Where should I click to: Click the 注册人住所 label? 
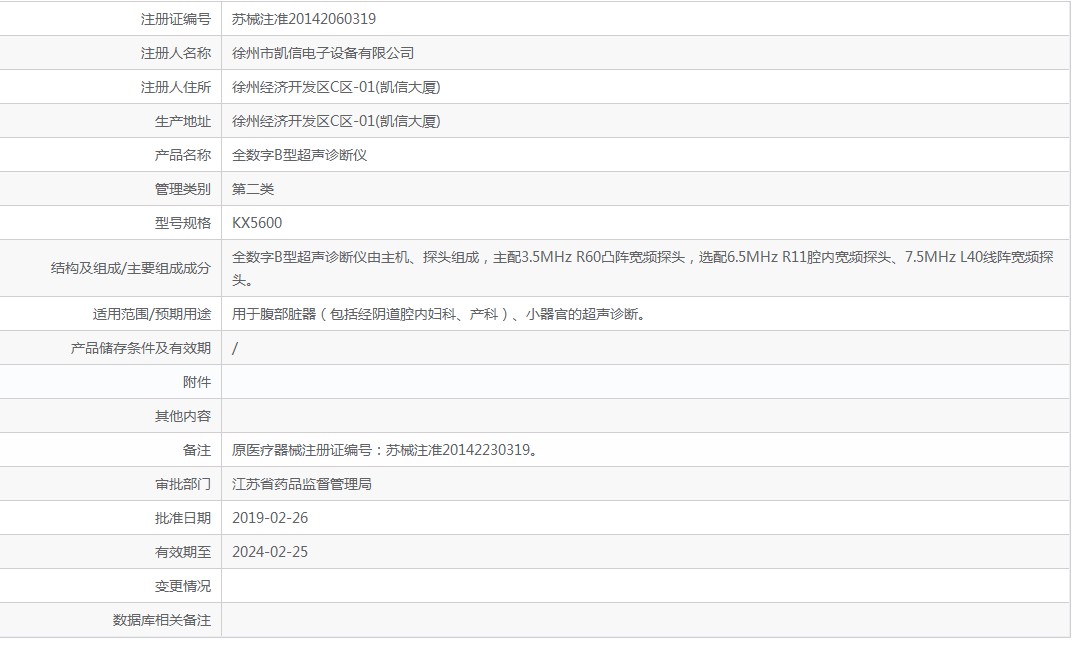pyautogui.click(x=176, y=88)
